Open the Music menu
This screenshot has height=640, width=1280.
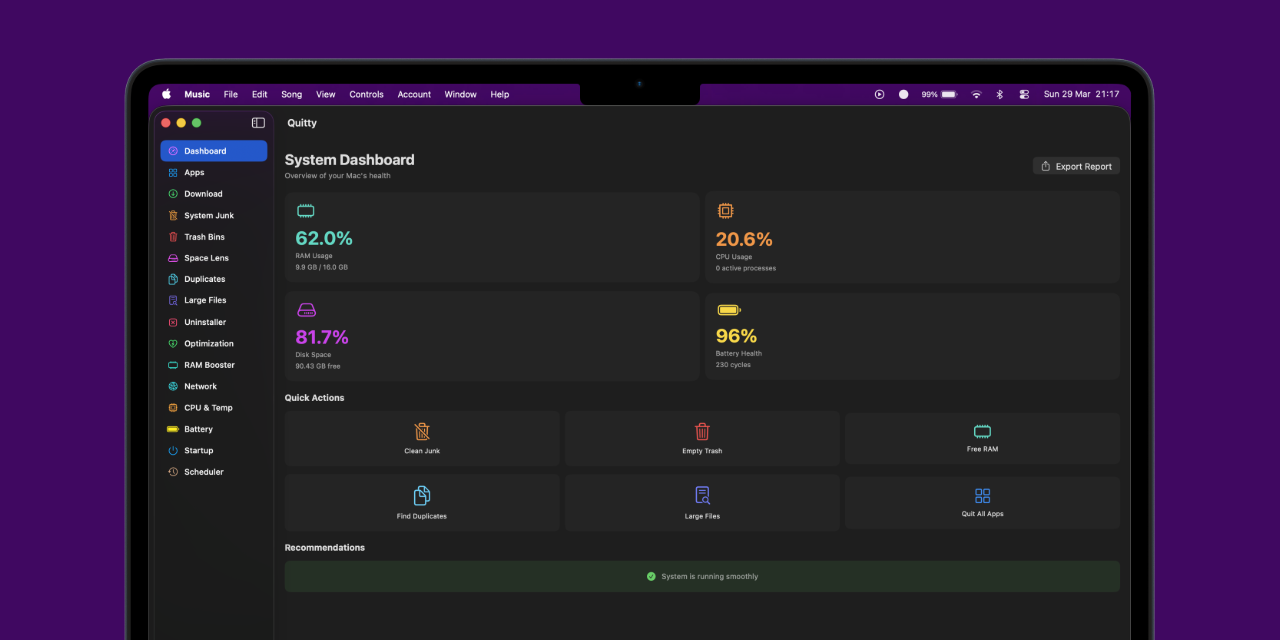[x=197, y=94]
